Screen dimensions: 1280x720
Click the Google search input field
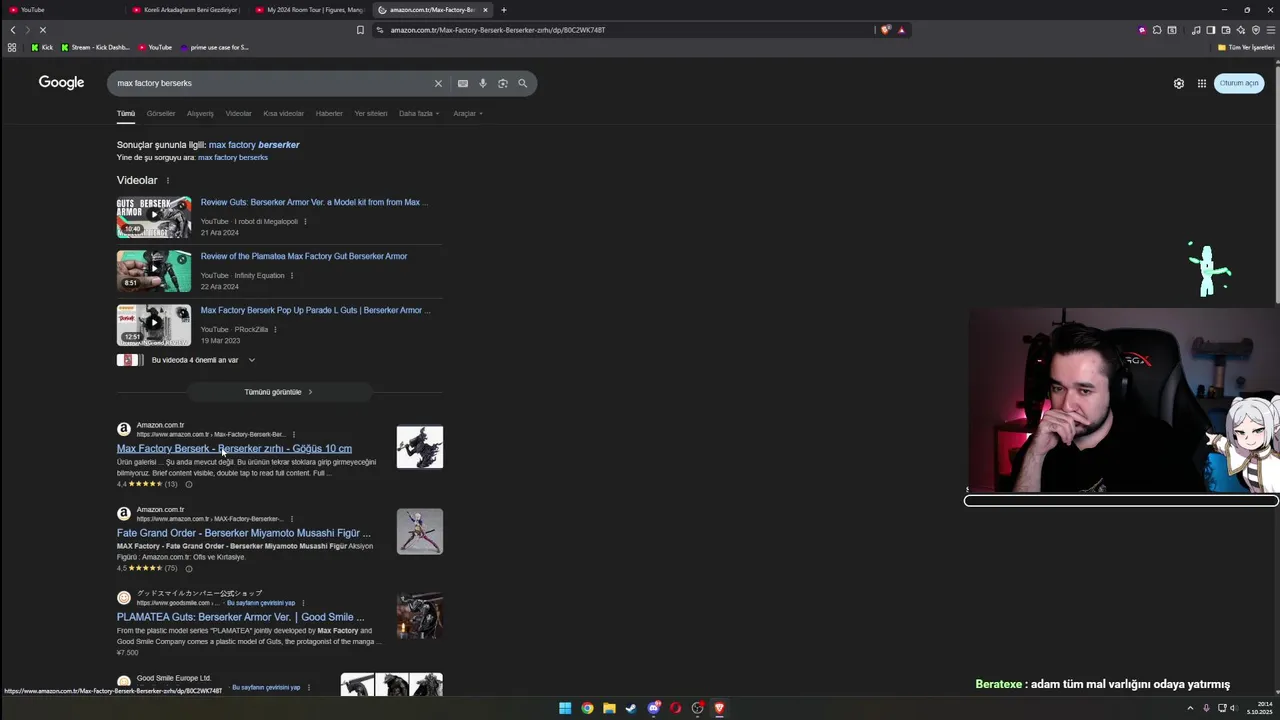click(270, 83)
